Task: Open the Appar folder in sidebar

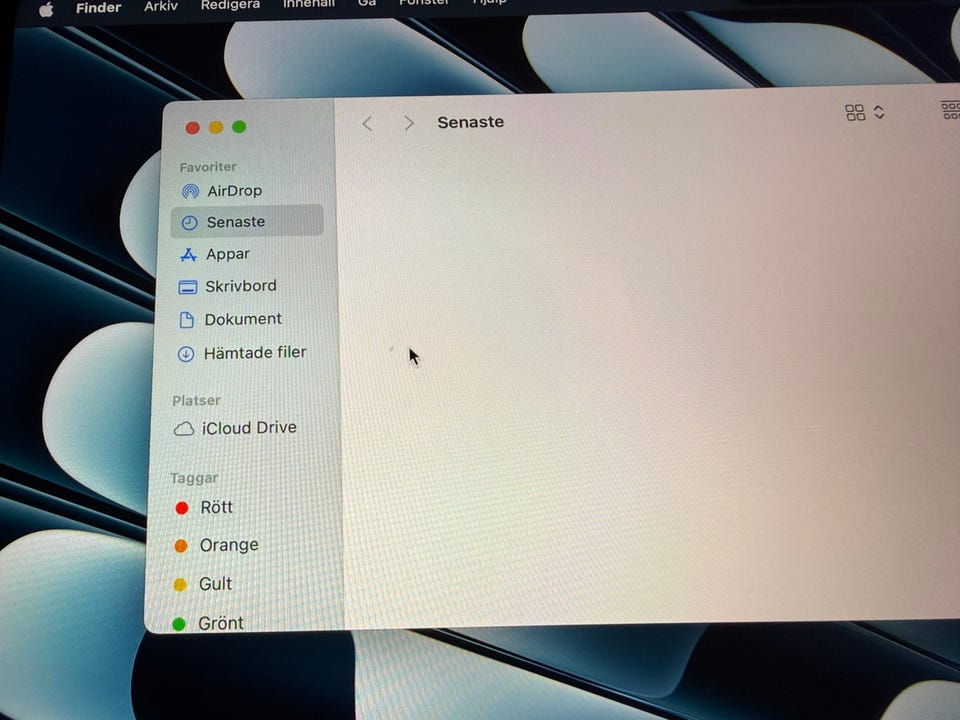Action: (x=215, y=254)
